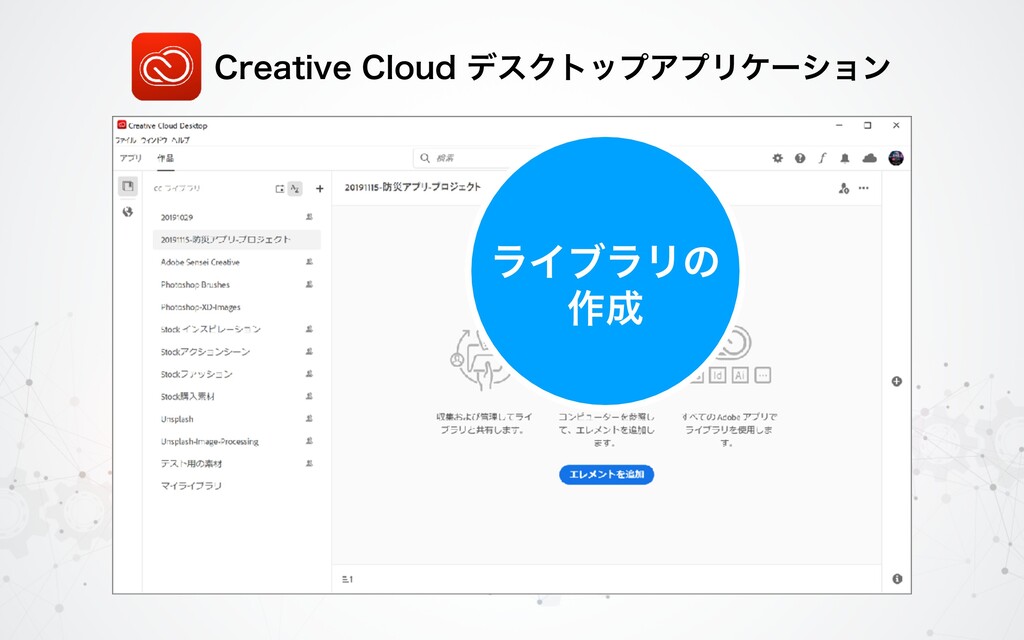Click the shared icon beside Unsplash
This screenshot has width=1024, height=640.
(310, 419)
